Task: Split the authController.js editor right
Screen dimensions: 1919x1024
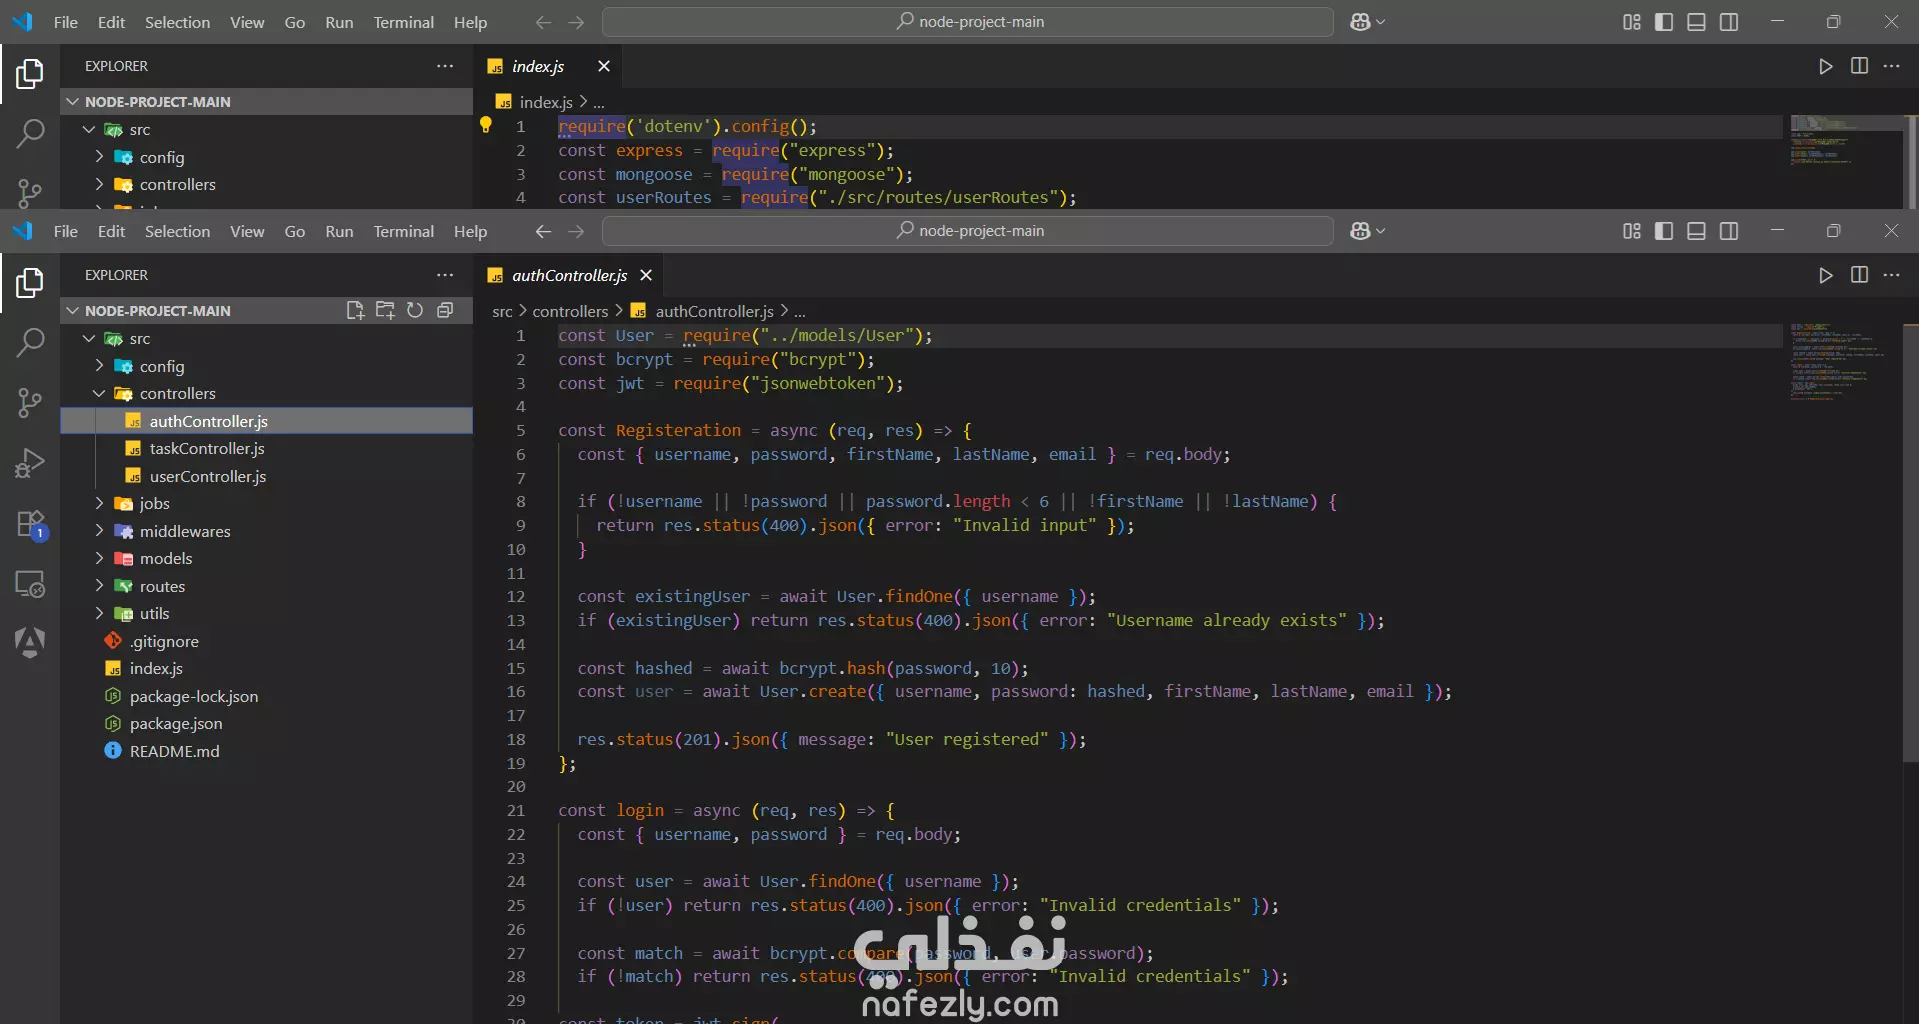Action: click(x=1859, y=275)
